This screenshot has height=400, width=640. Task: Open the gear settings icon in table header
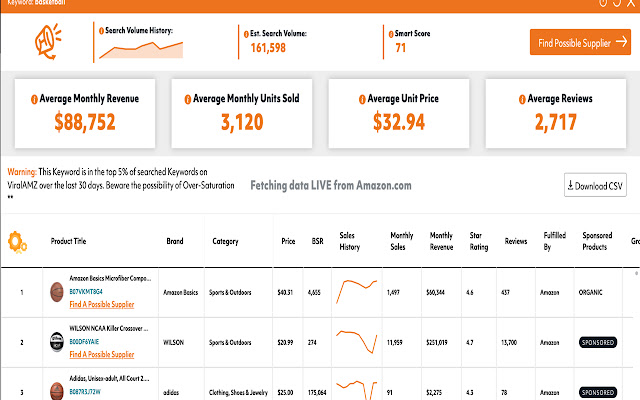pos(17,242)
